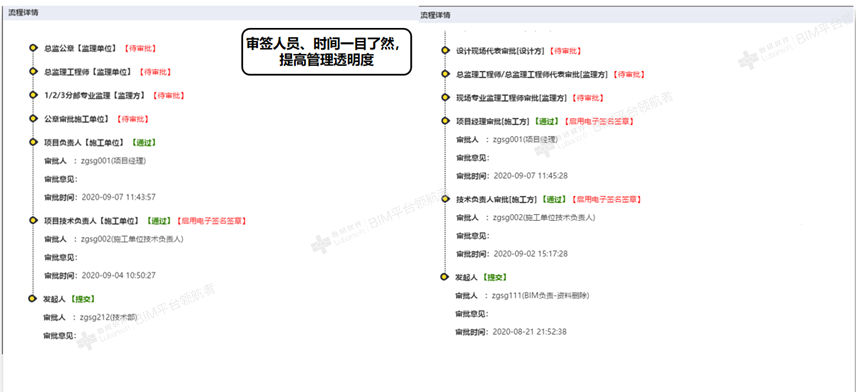Select the 公章审批施工单位 step title
This screenshot has width=856, height=392.
coord(76,118)
